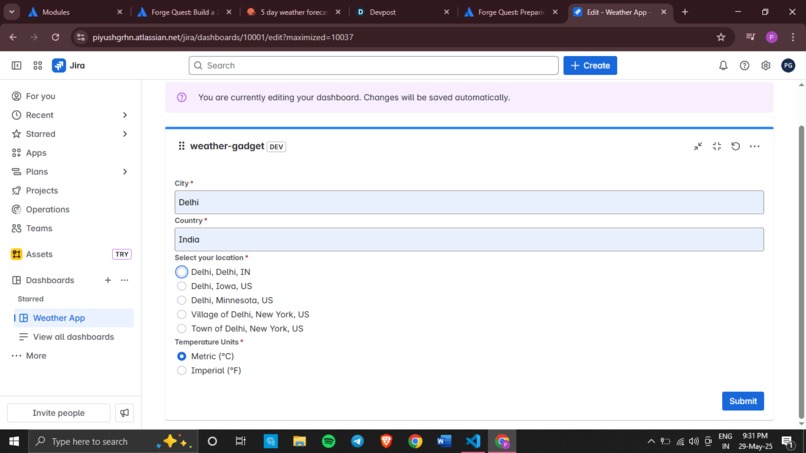This screenshot has width=806, height=453.
Task: Open the PG profile avatar
Action: [x=787, y=65]
